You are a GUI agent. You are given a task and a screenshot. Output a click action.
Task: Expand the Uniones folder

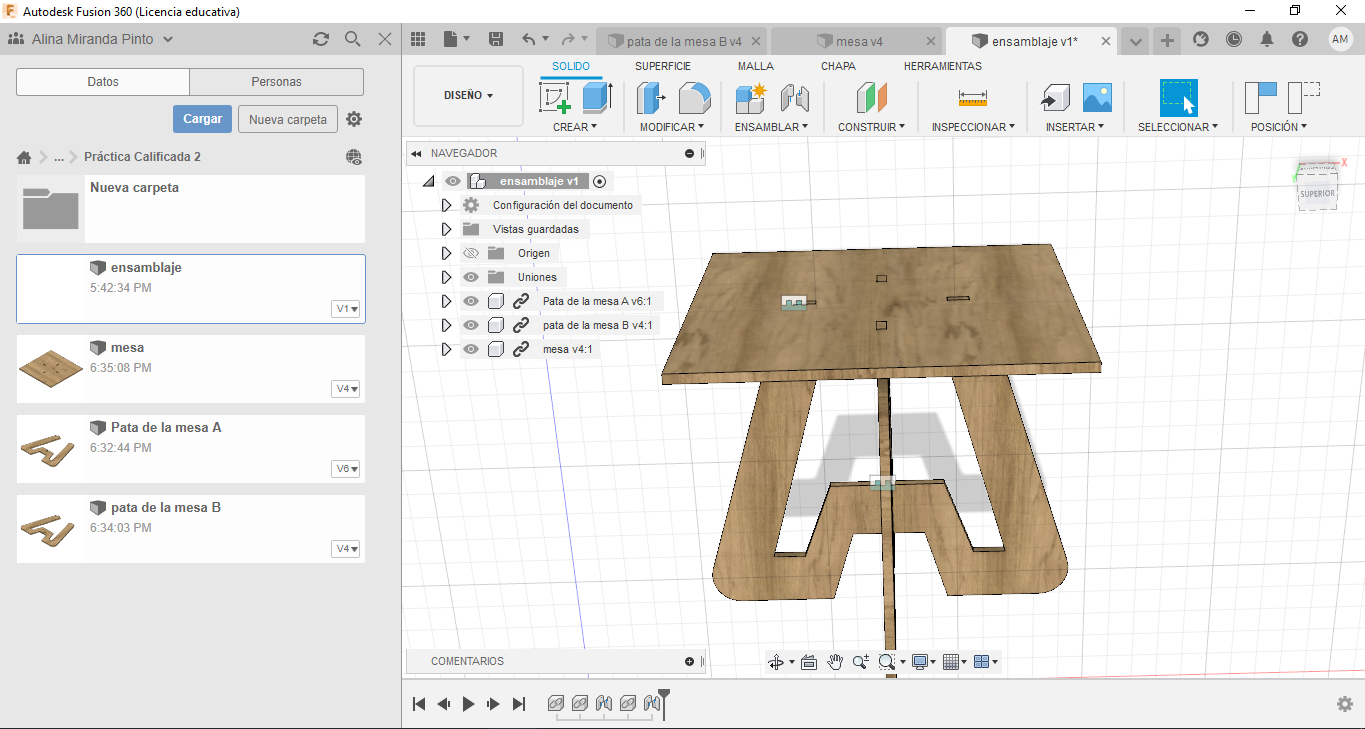click(447, 277)
